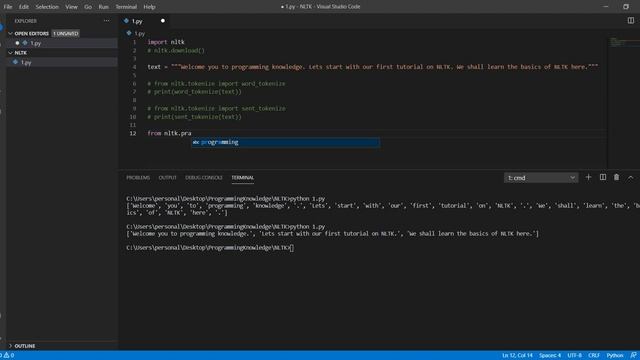Image resolution: width=640 pixels, height=360 pixels.
Task: Open the File menu
Action: point(8,7)
